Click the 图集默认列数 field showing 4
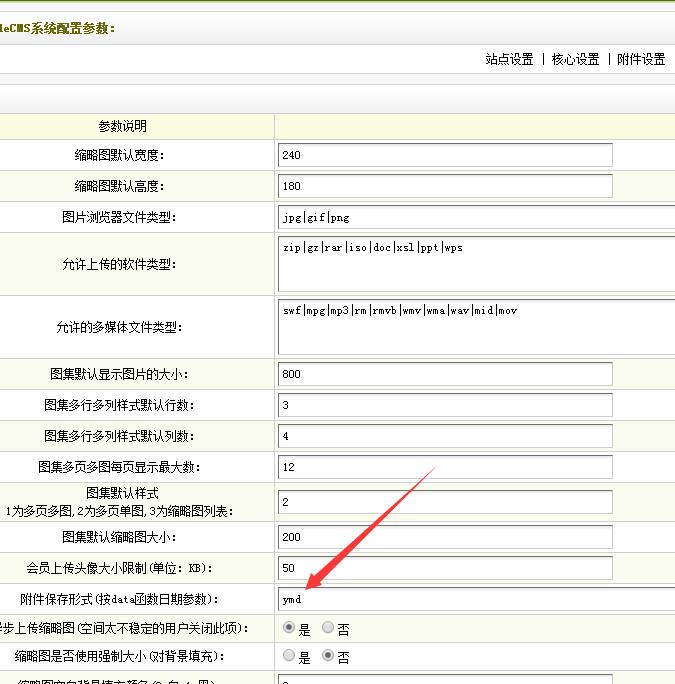This screenshot has height=684, width=675. [445, 436]
